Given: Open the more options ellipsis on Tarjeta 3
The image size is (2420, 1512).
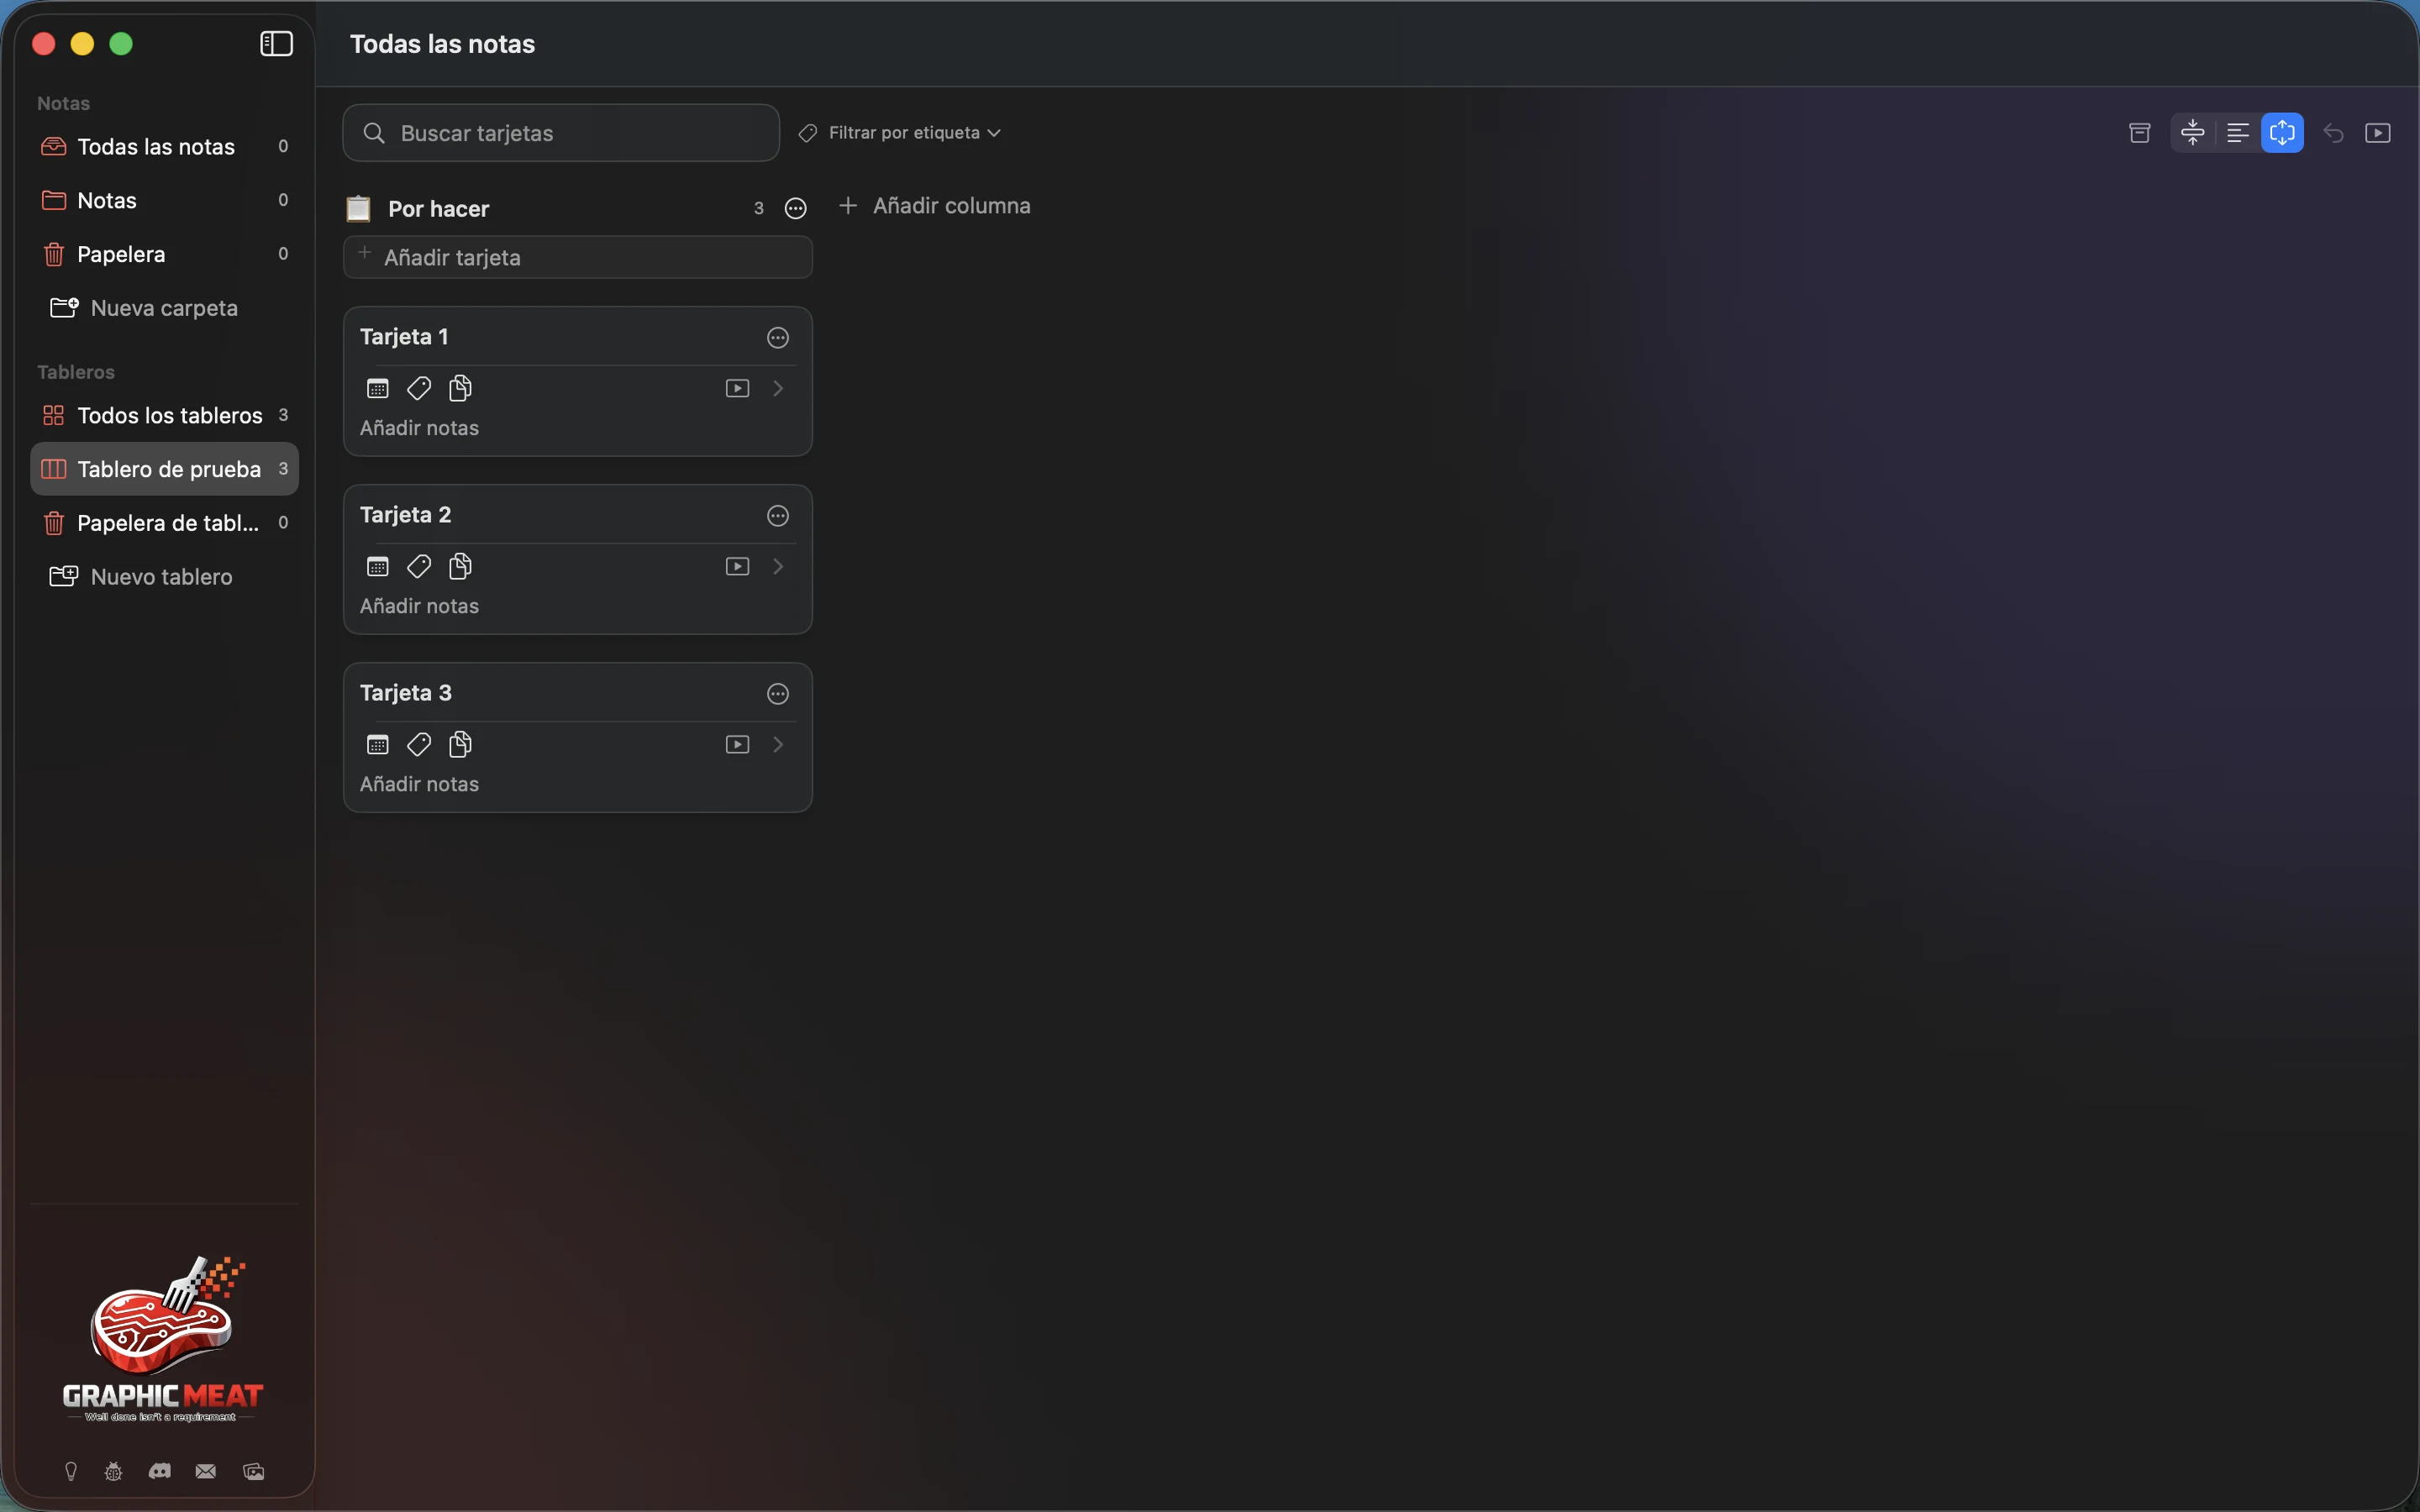Looking at the screenshot, I should 778,694.
